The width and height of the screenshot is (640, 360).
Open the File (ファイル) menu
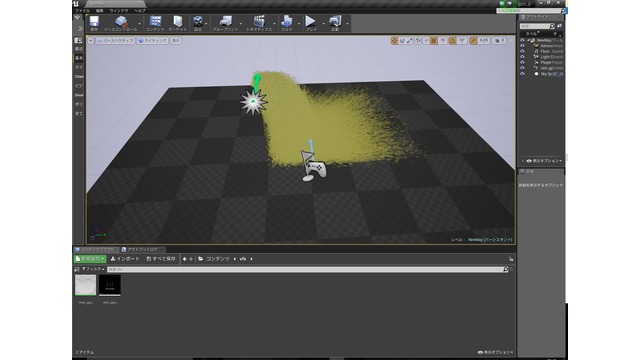(x=82, y=11)
